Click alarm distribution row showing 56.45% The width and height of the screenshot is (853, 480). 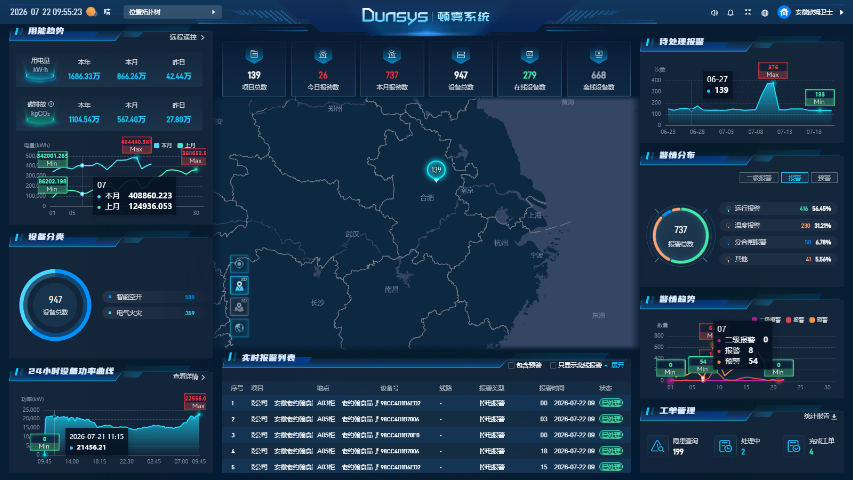pyautogui.click(x=777, y=208)
